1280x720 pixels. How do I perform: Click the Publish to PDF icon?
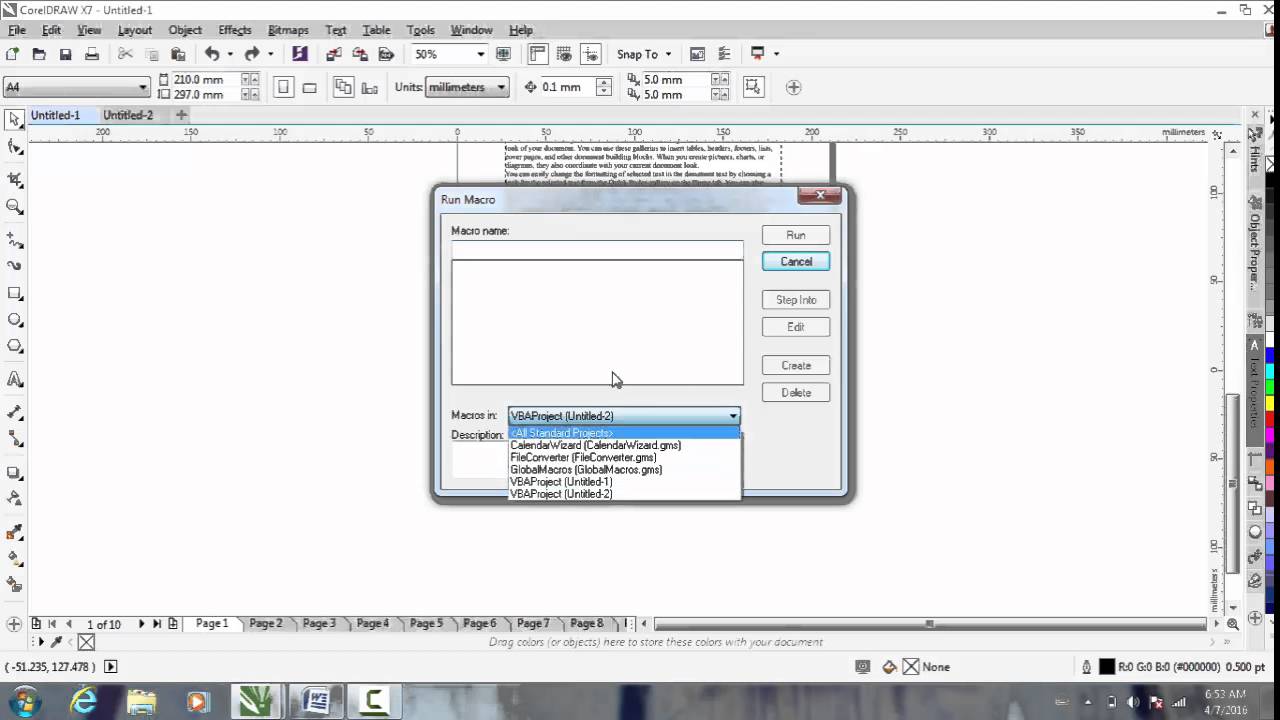click(x=386, y=54)
